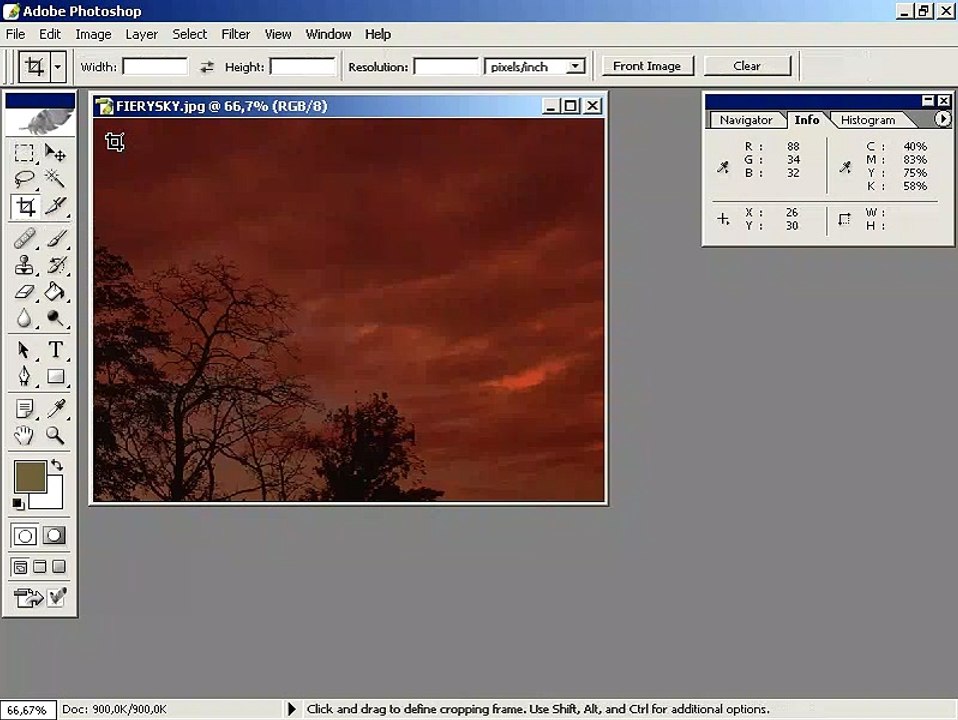
Task: Click the Front Image button
Action: click(x=647, y=66)
